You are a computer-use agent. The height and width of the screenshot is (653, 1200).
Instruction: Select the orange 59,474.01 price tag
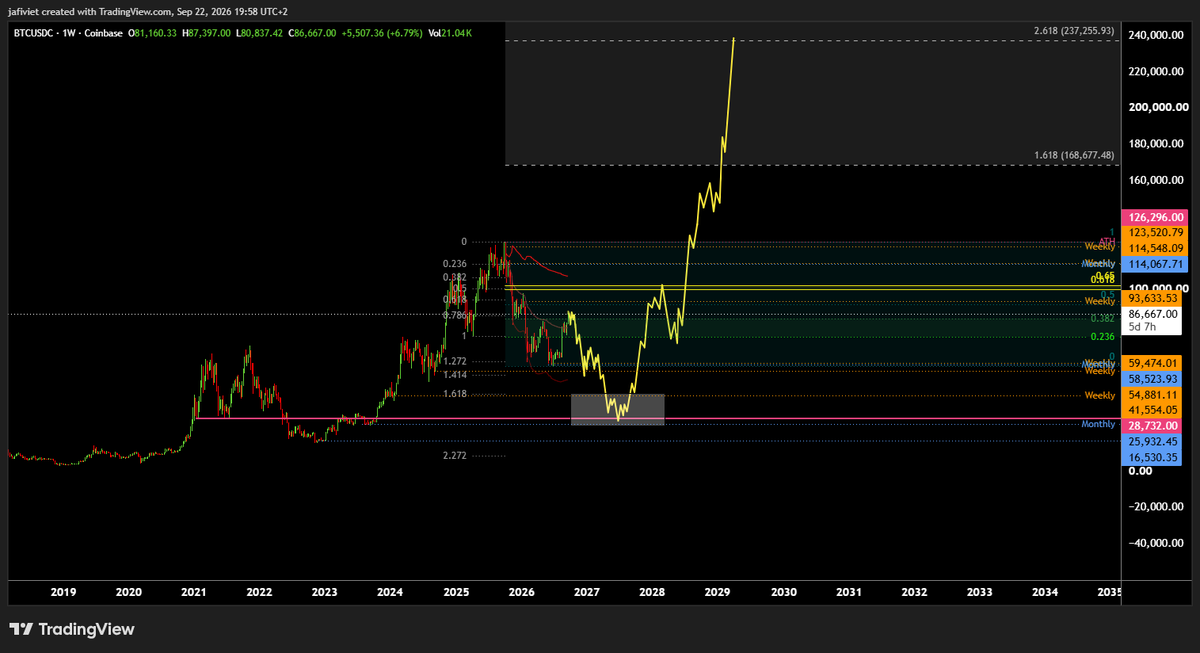[x=1152, y=362]
